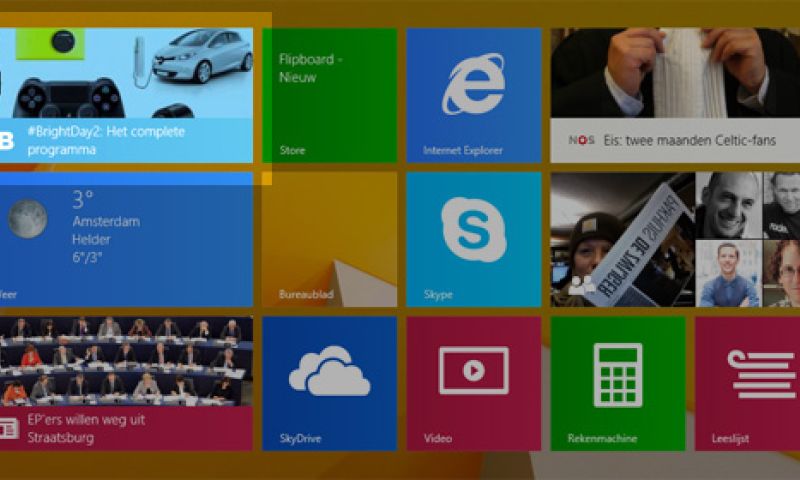Open the SkyDrive cloud tile
This screenshot has height=480, width=800.
(330, 383)
